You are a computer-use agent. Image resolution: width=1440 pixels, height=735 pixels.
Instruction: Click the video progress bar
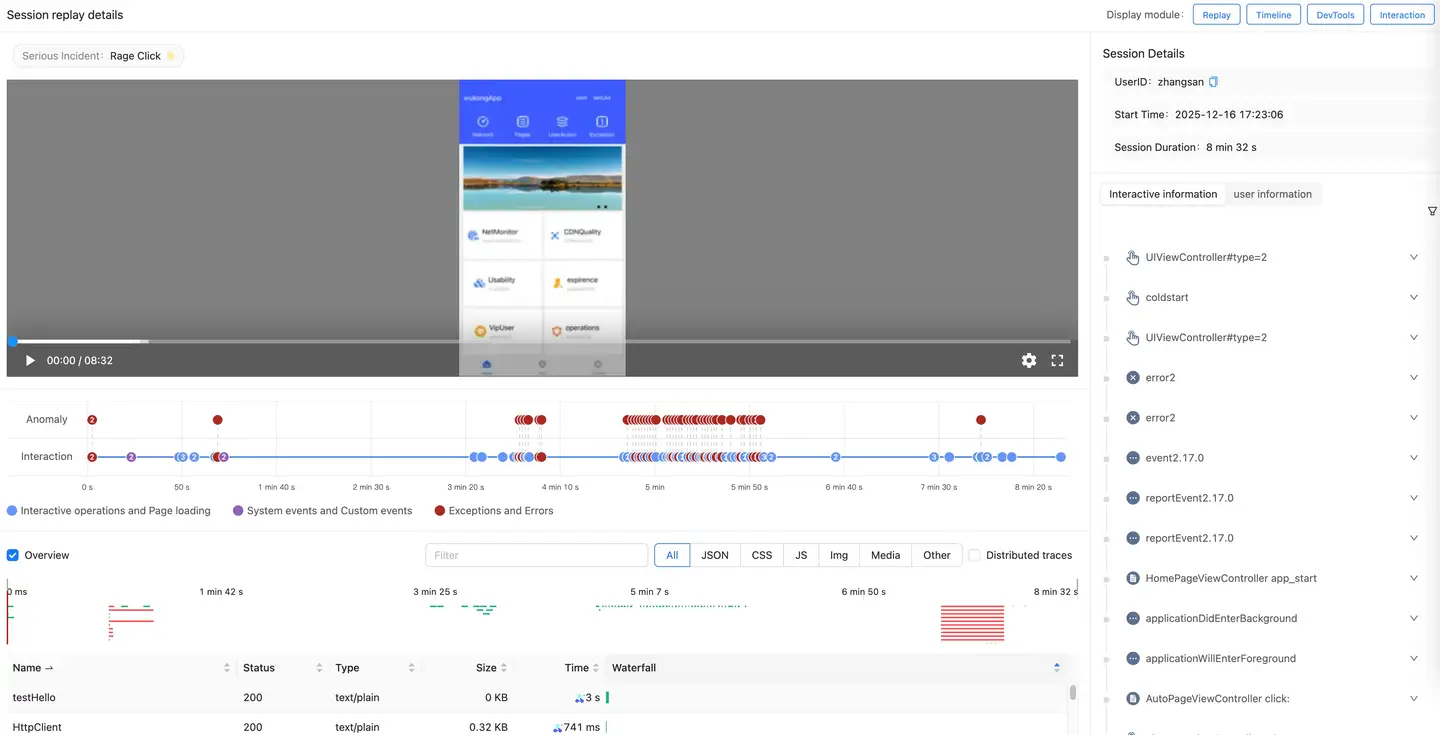[x=540, y=342]
